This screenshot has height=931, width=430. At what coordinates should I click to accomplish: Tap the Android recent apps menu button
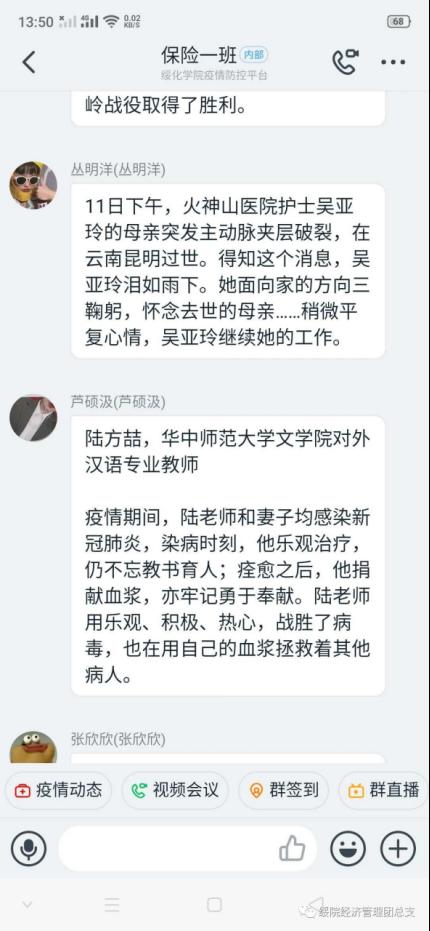[x=112, y=905]
